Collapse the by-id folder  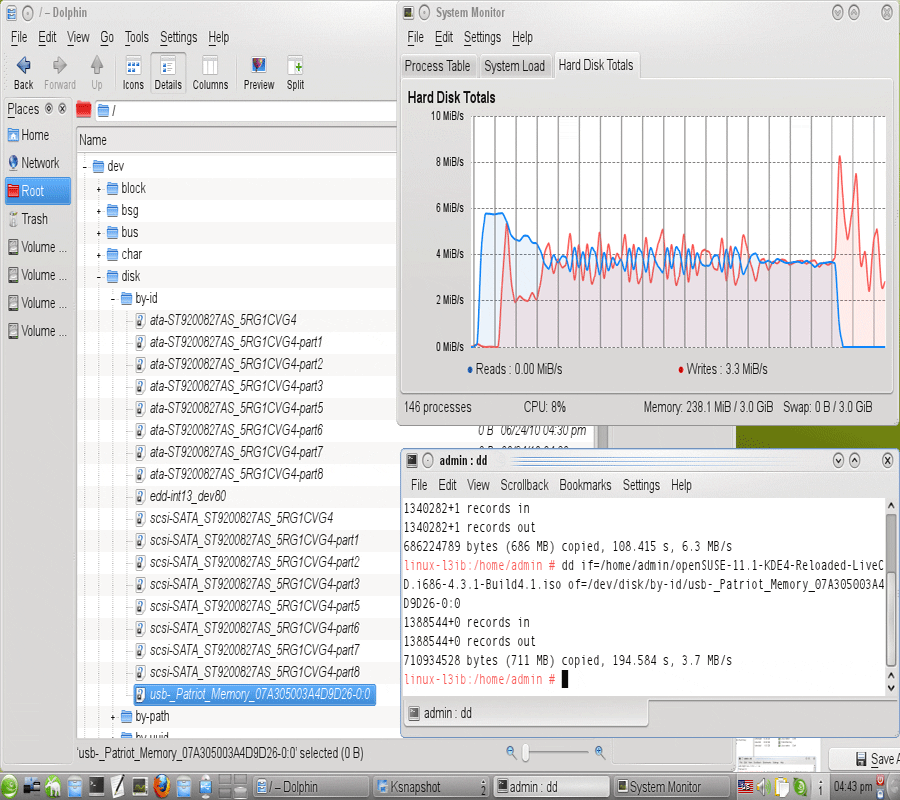coord(113,299)
